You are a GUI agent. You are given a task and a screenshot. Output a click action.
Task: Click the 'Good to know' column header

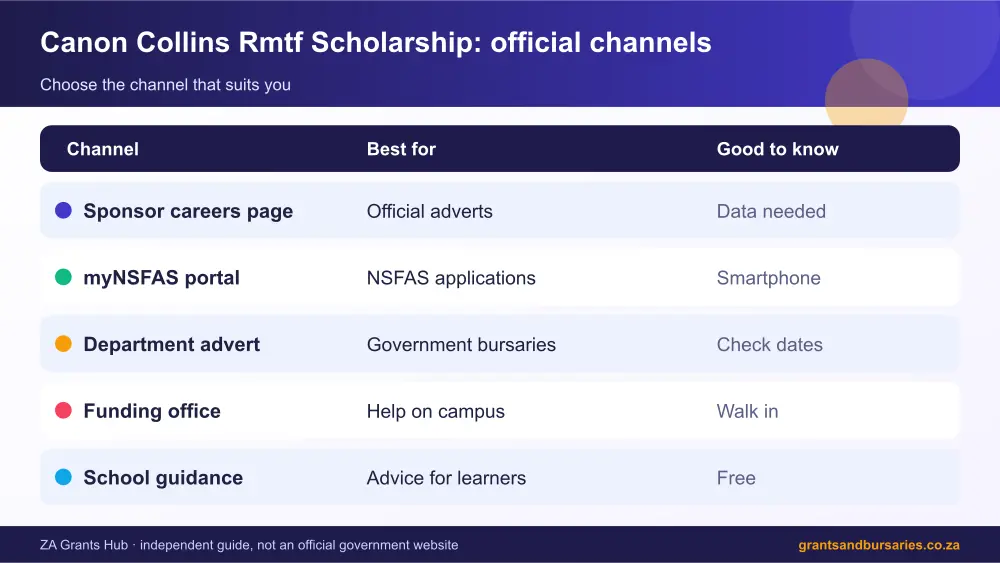[777, 149]
